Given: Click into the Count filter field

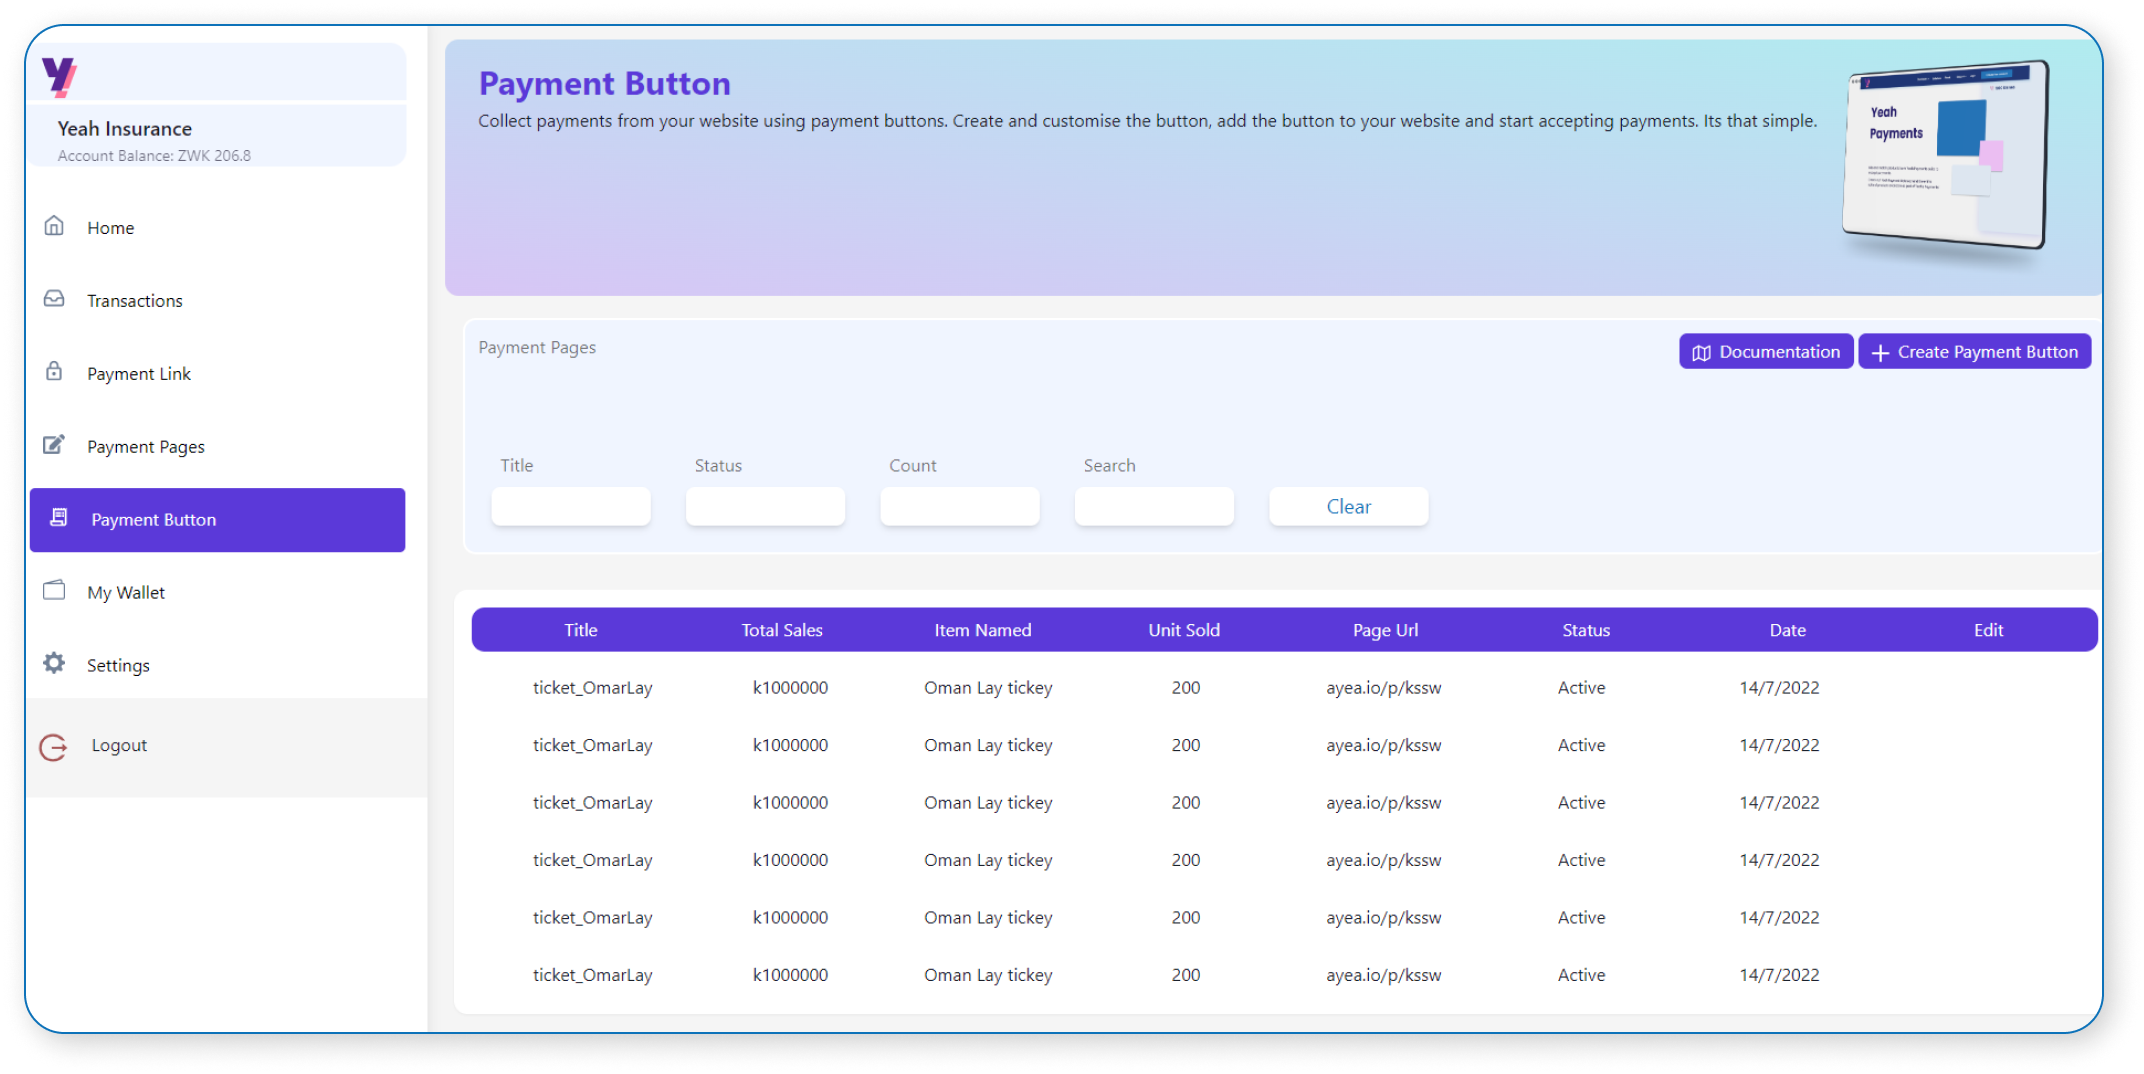Looking at the screenshot, I should [959, 507].
